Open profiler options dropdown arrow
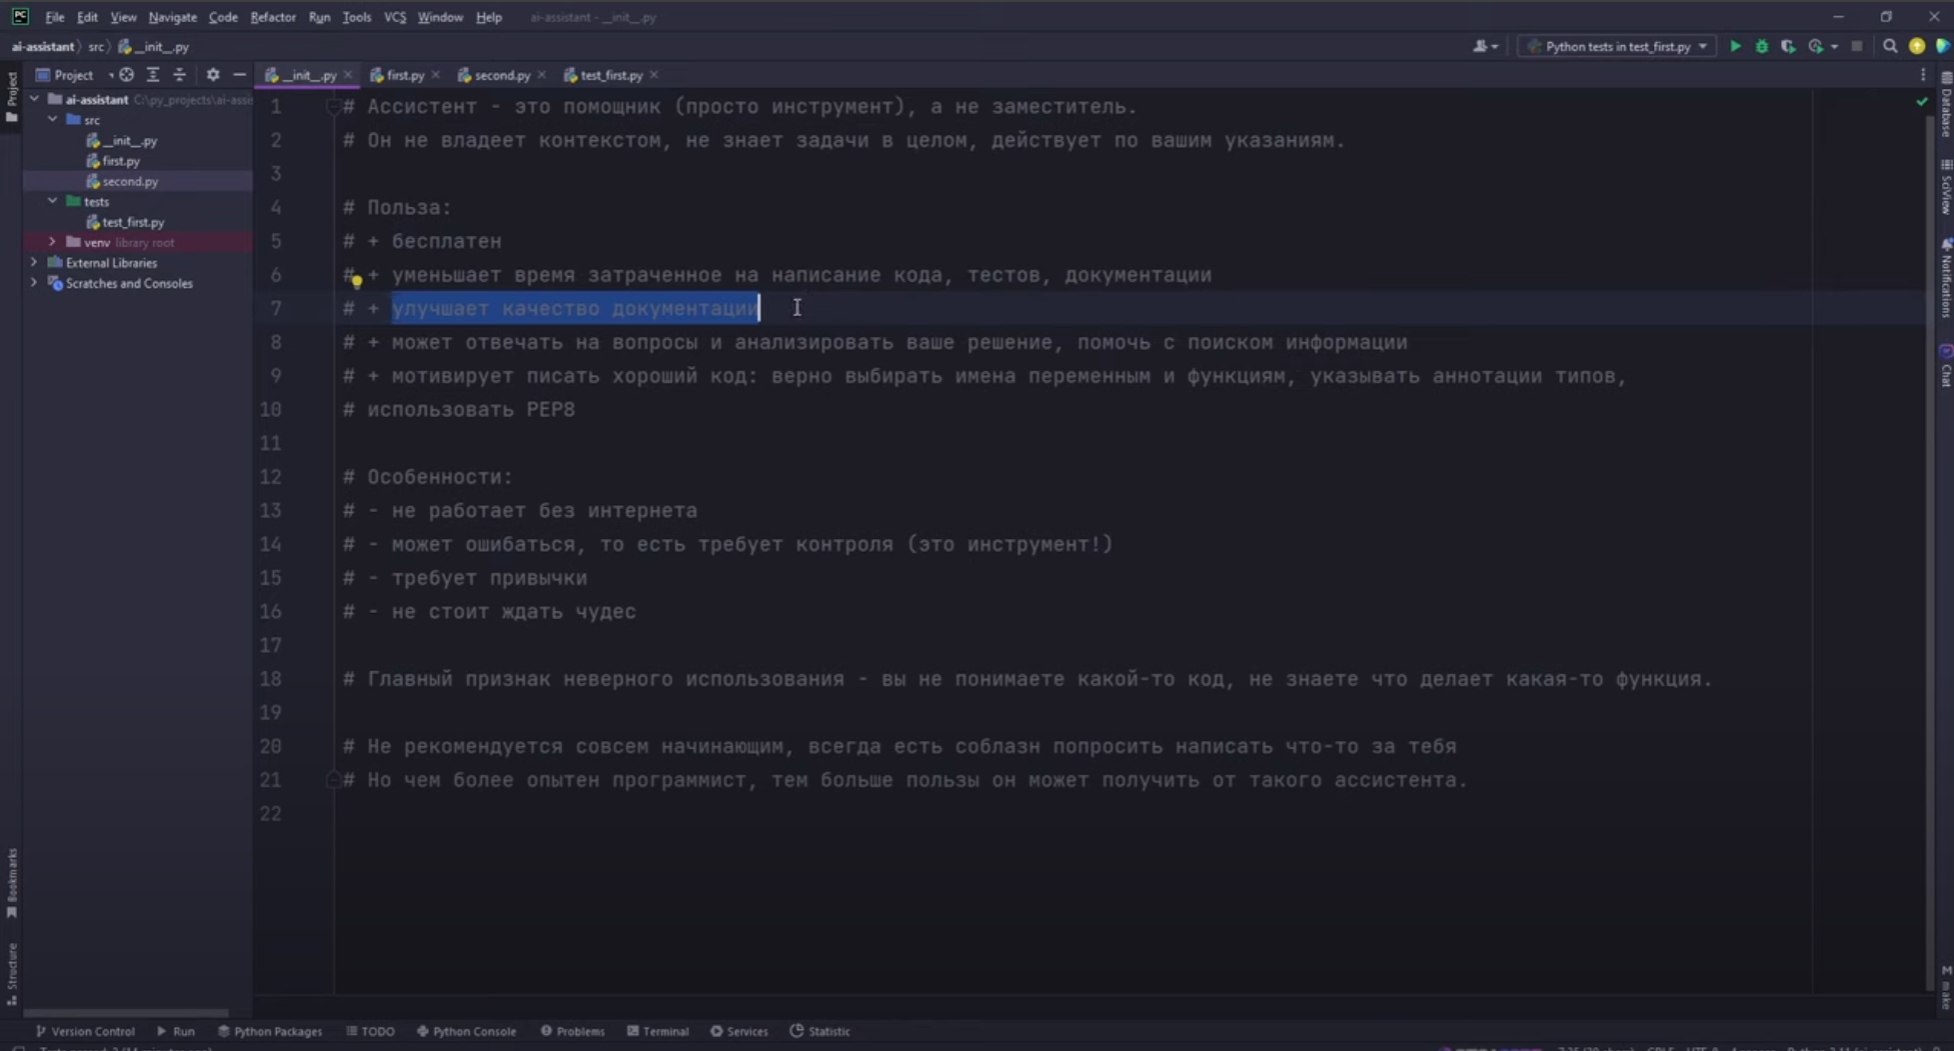 [1834, 47]
